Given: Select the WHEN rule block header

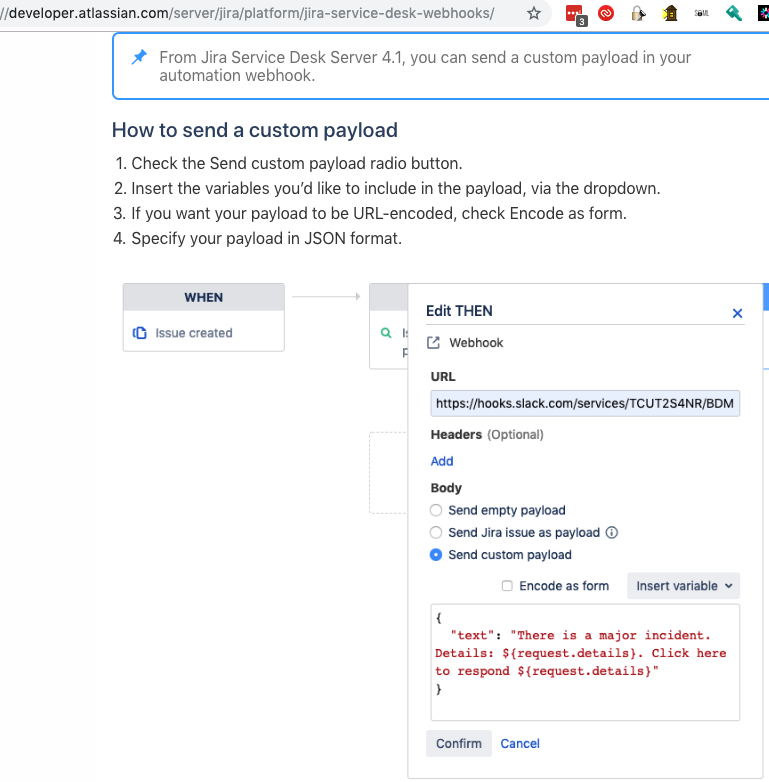Looking at the screenshot, I should [203, 297].
